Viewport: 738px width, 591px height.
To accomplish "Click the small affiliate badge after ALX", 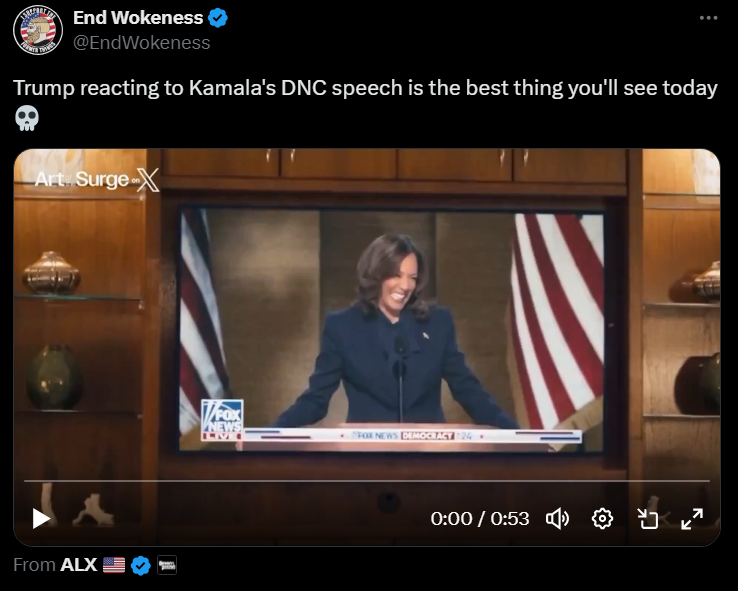I will [167, 565].
